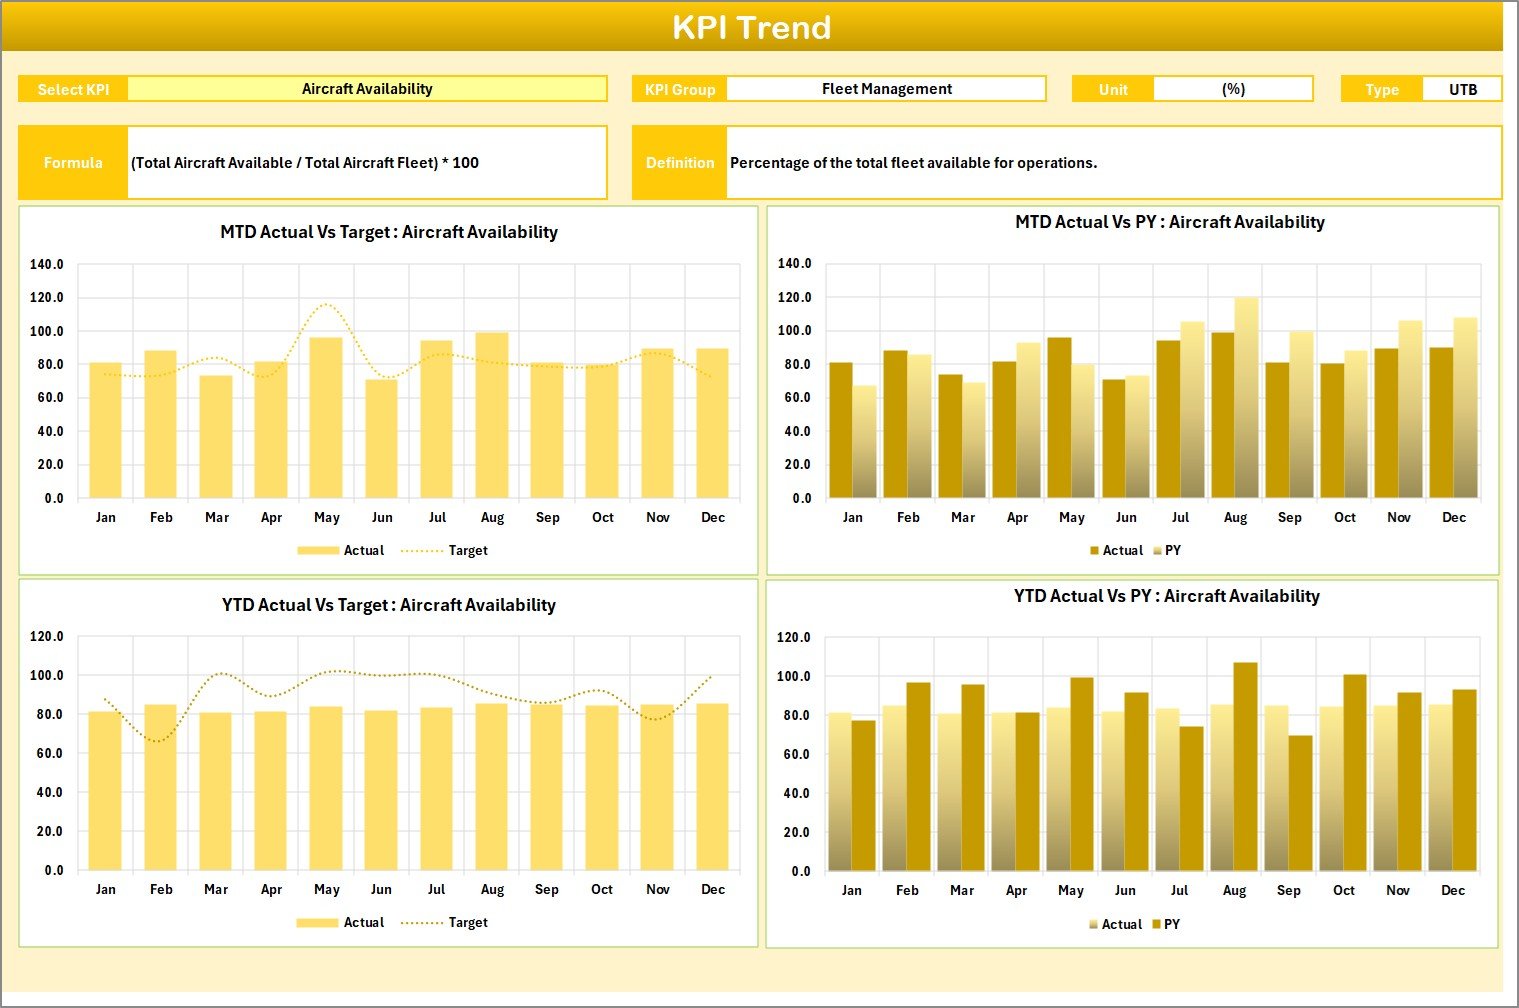Click the Select KPI yellow label

(x=73, y=89)
